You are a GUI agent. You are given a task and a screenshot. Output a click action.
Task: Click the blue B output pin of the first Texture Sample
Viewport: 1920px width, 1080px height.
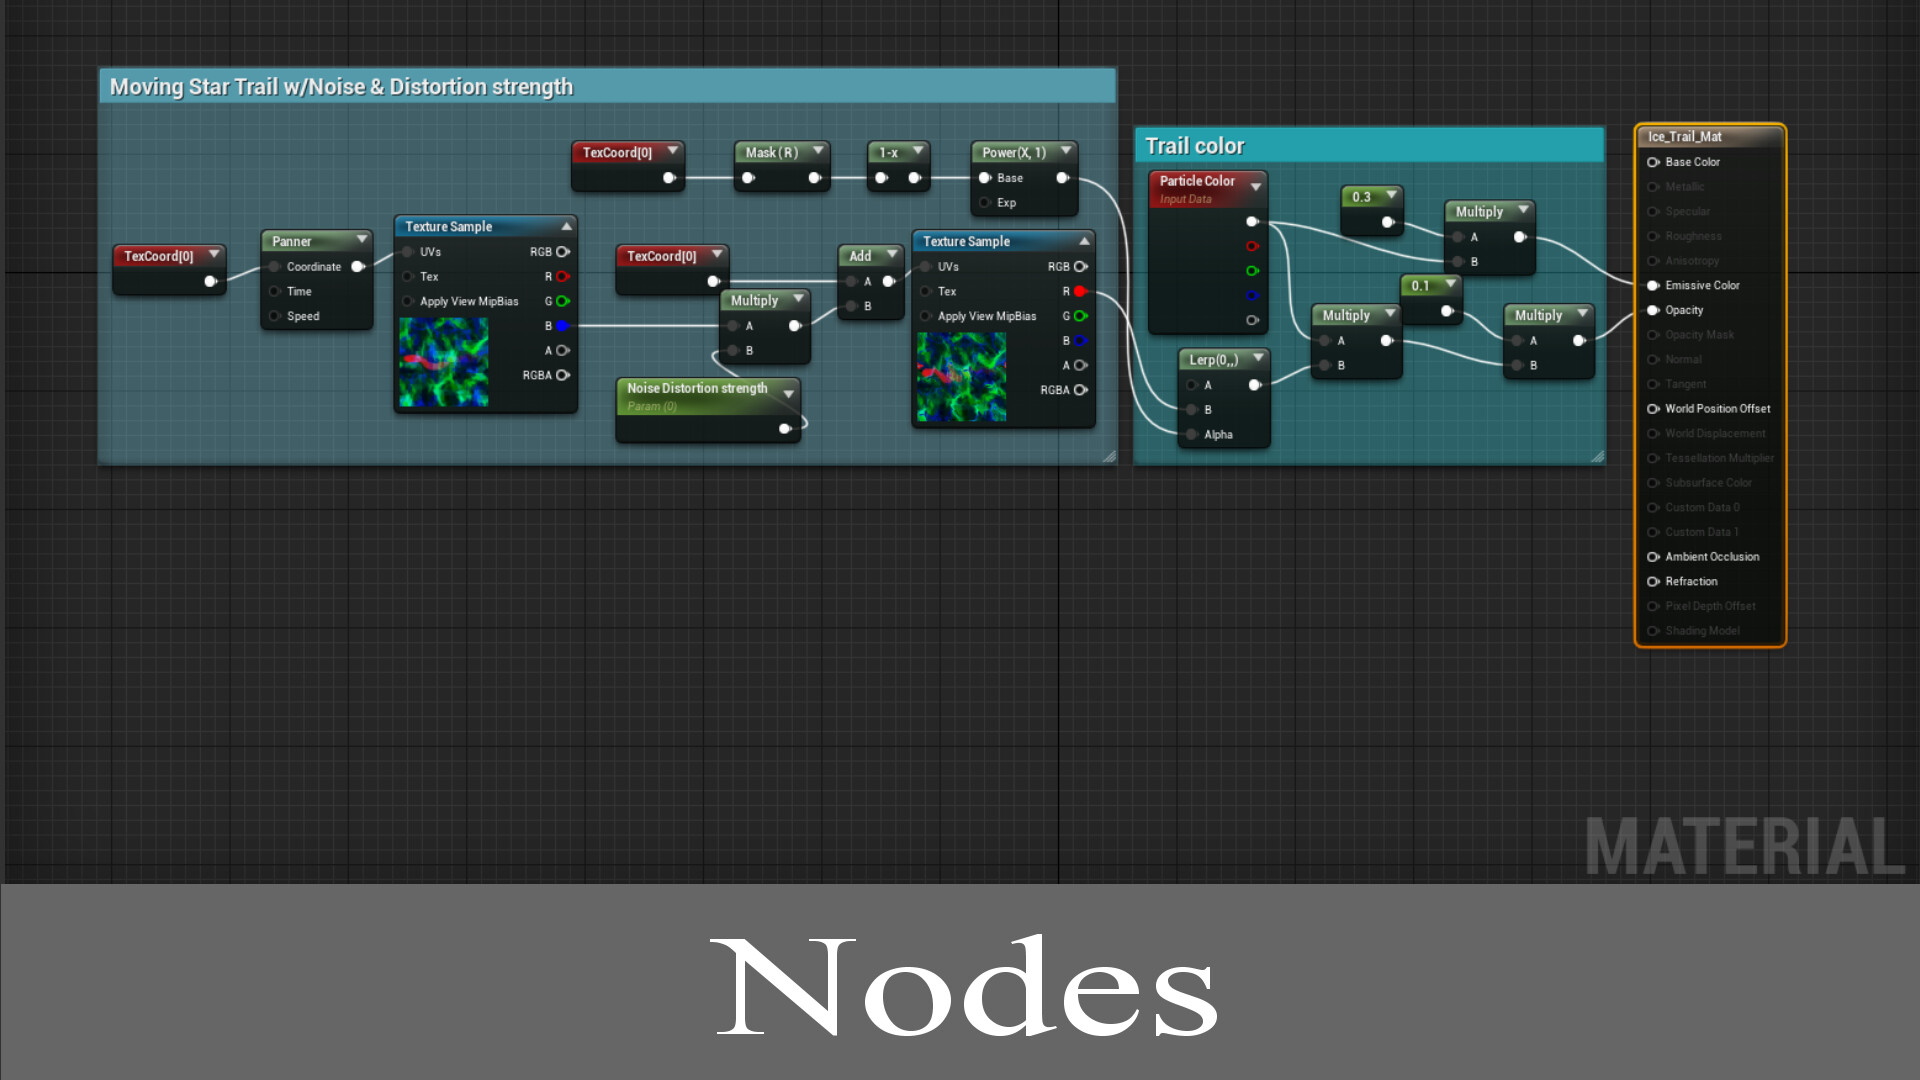tap(562, 326)
